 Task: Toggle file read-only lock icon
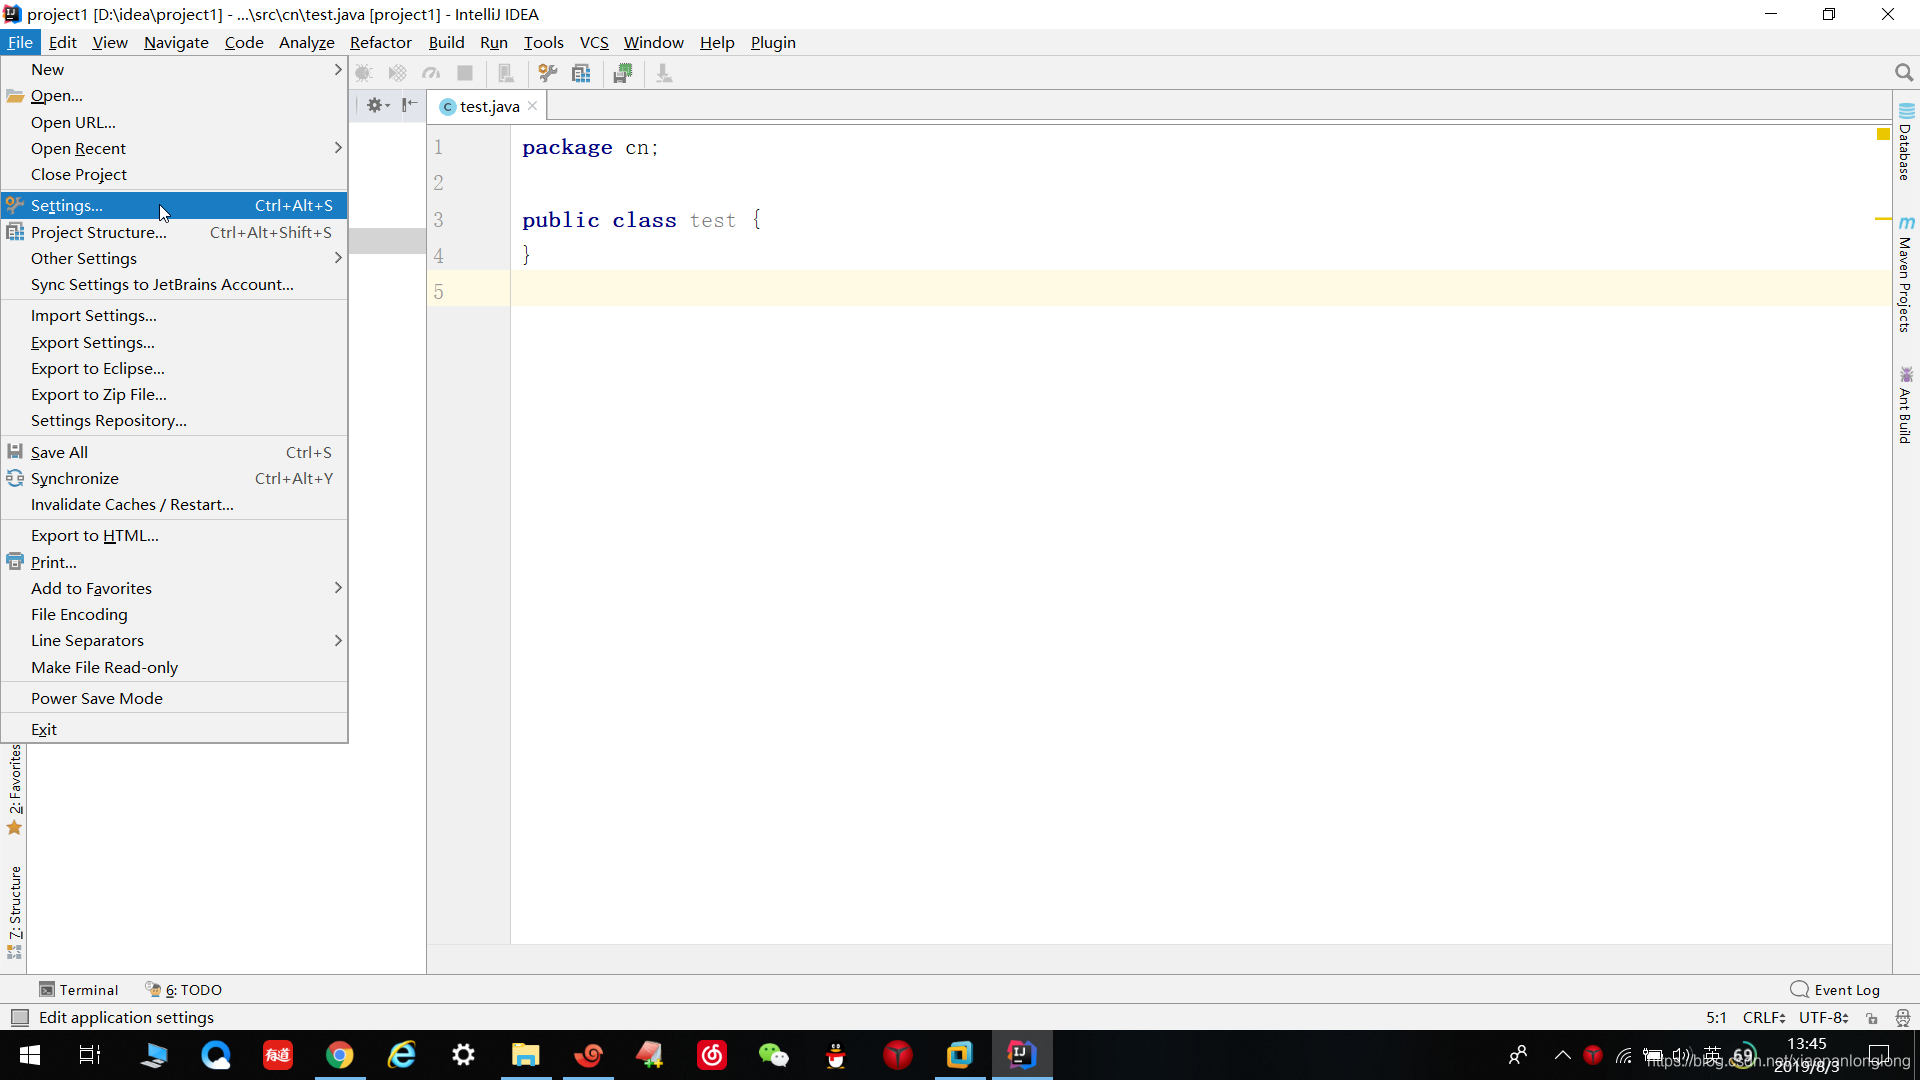1872,1018
